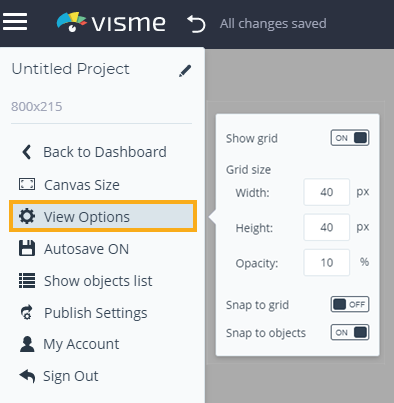Click the Back to Dashboard chevron
The width and height of the screenshot is (394, 403).
point(27,152)
